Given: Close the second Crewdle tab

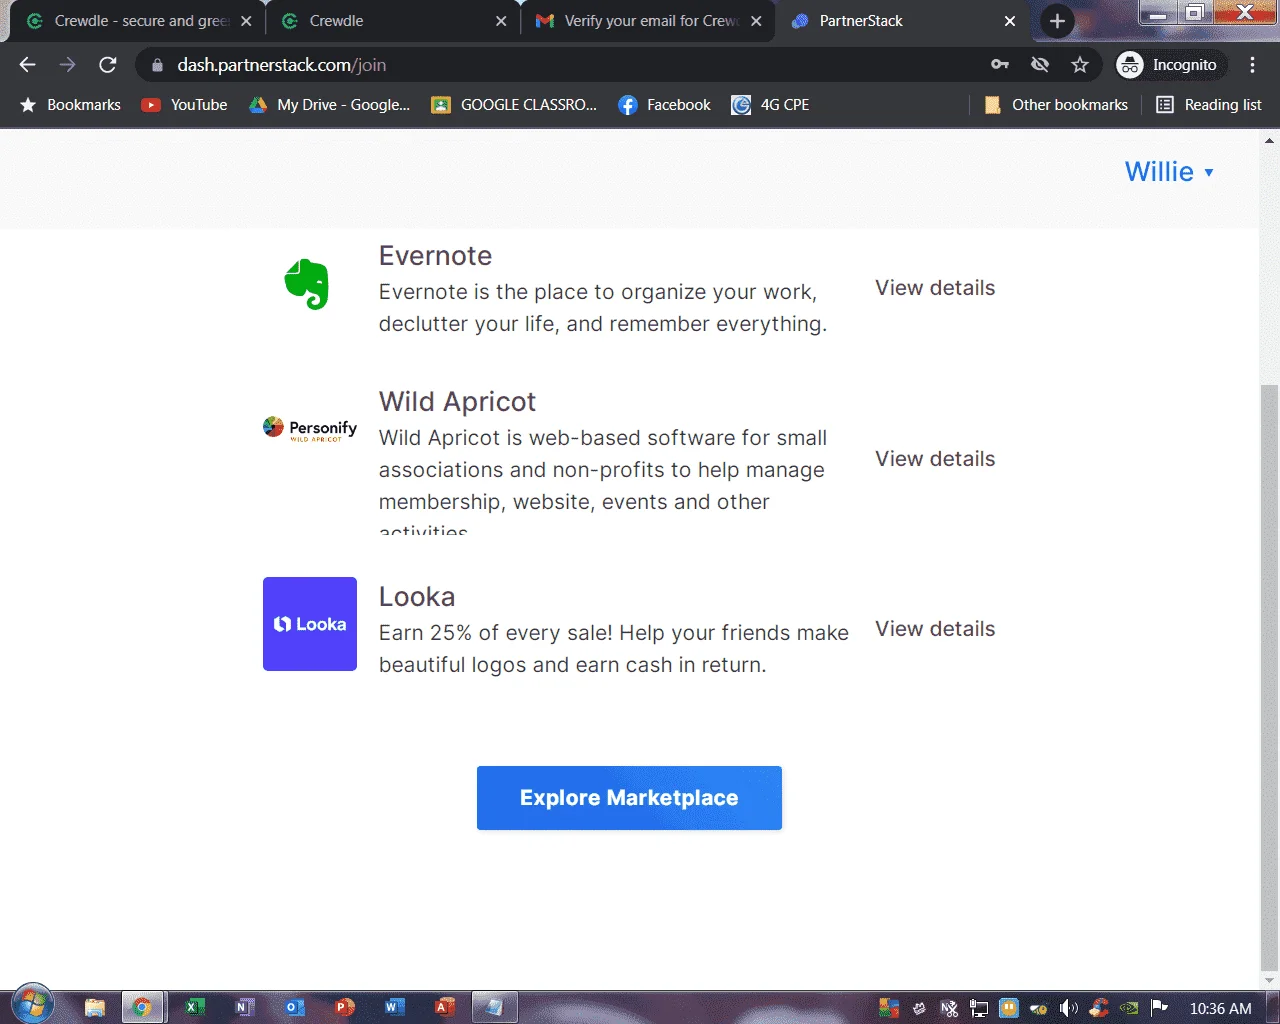Looking at the screenshot, I should pyautogui.click(x=501, y=21).
